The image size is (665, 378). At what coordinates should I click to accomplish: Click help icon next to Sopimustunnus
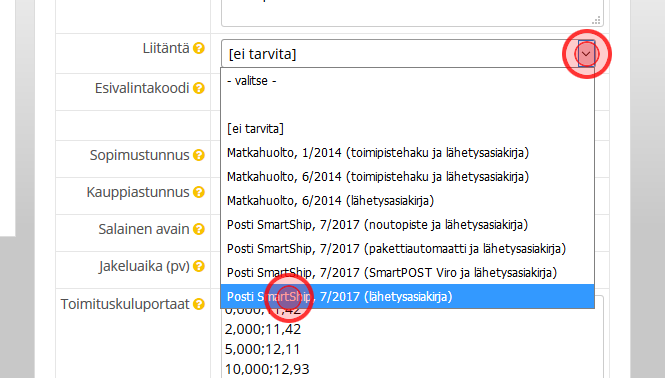click(x=198, y=155)
